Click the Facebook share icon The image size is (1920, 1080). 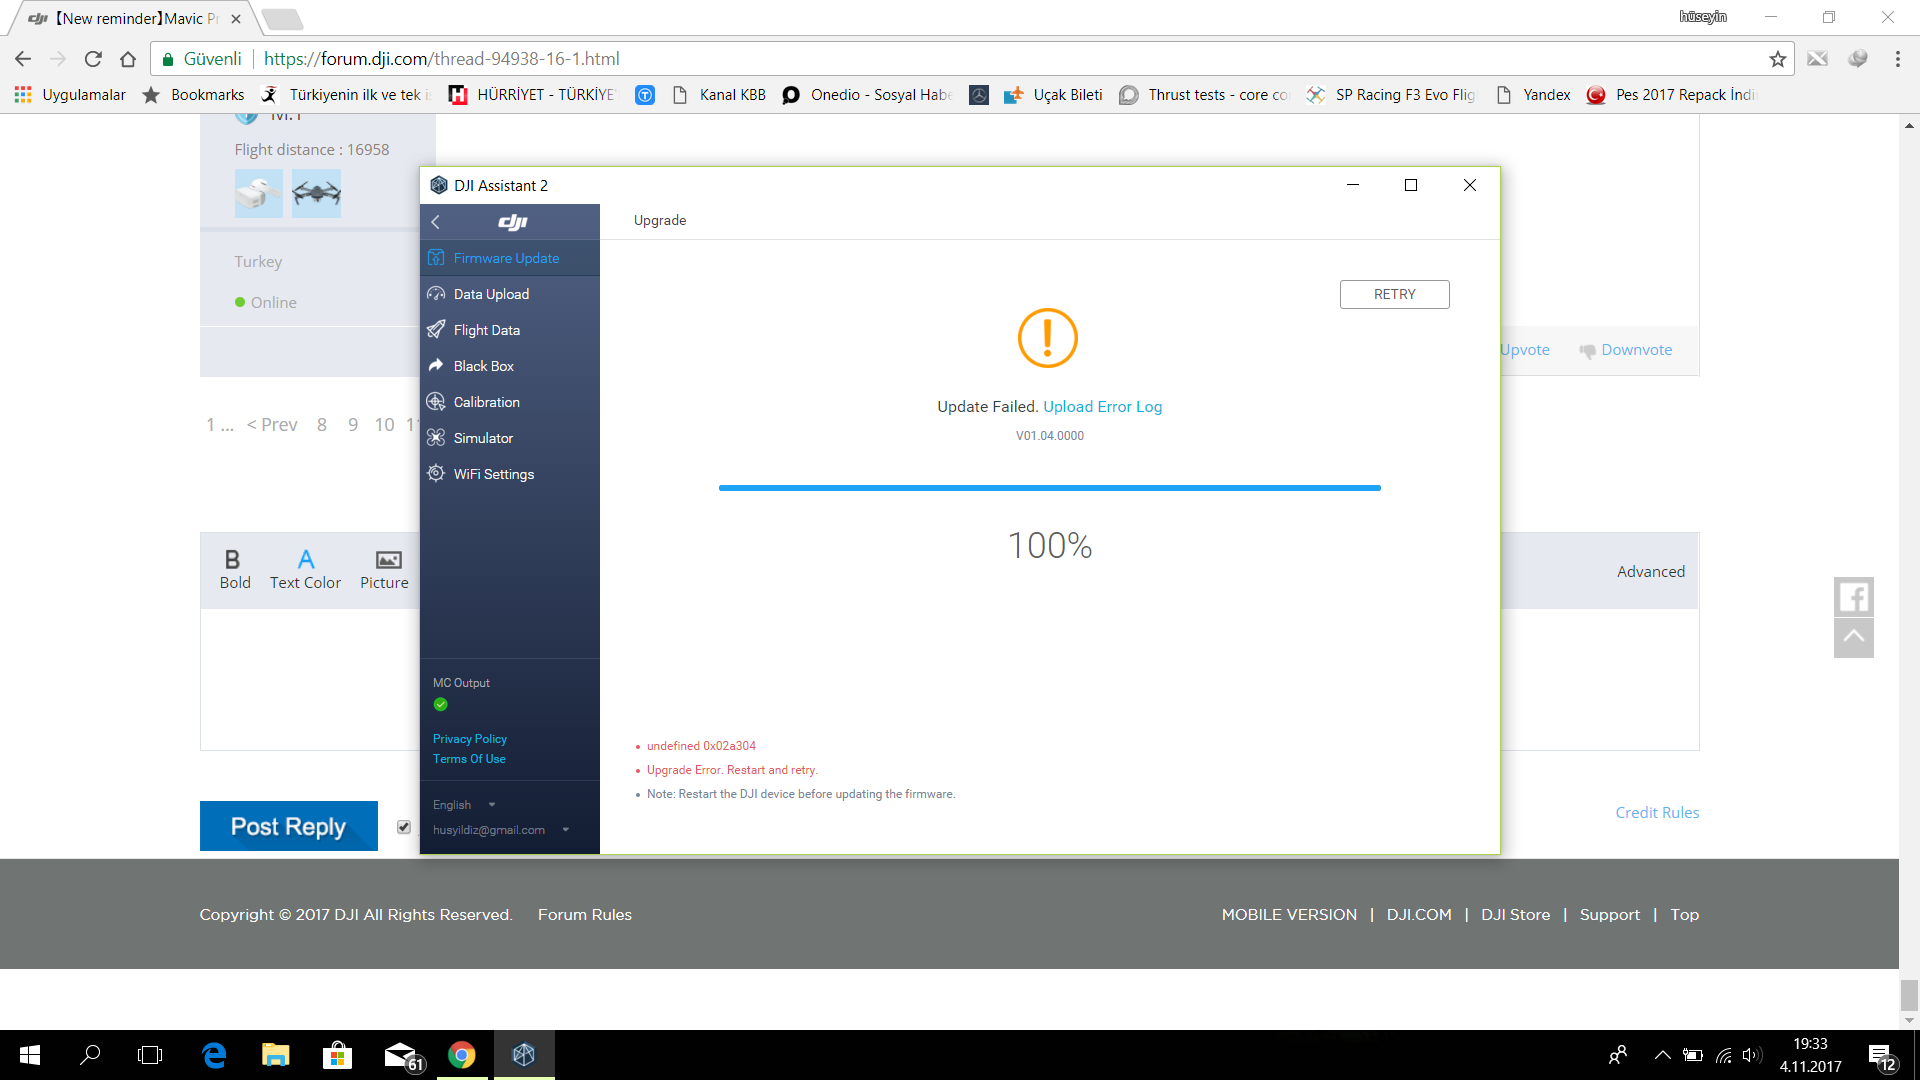(x=1853, y=597)
